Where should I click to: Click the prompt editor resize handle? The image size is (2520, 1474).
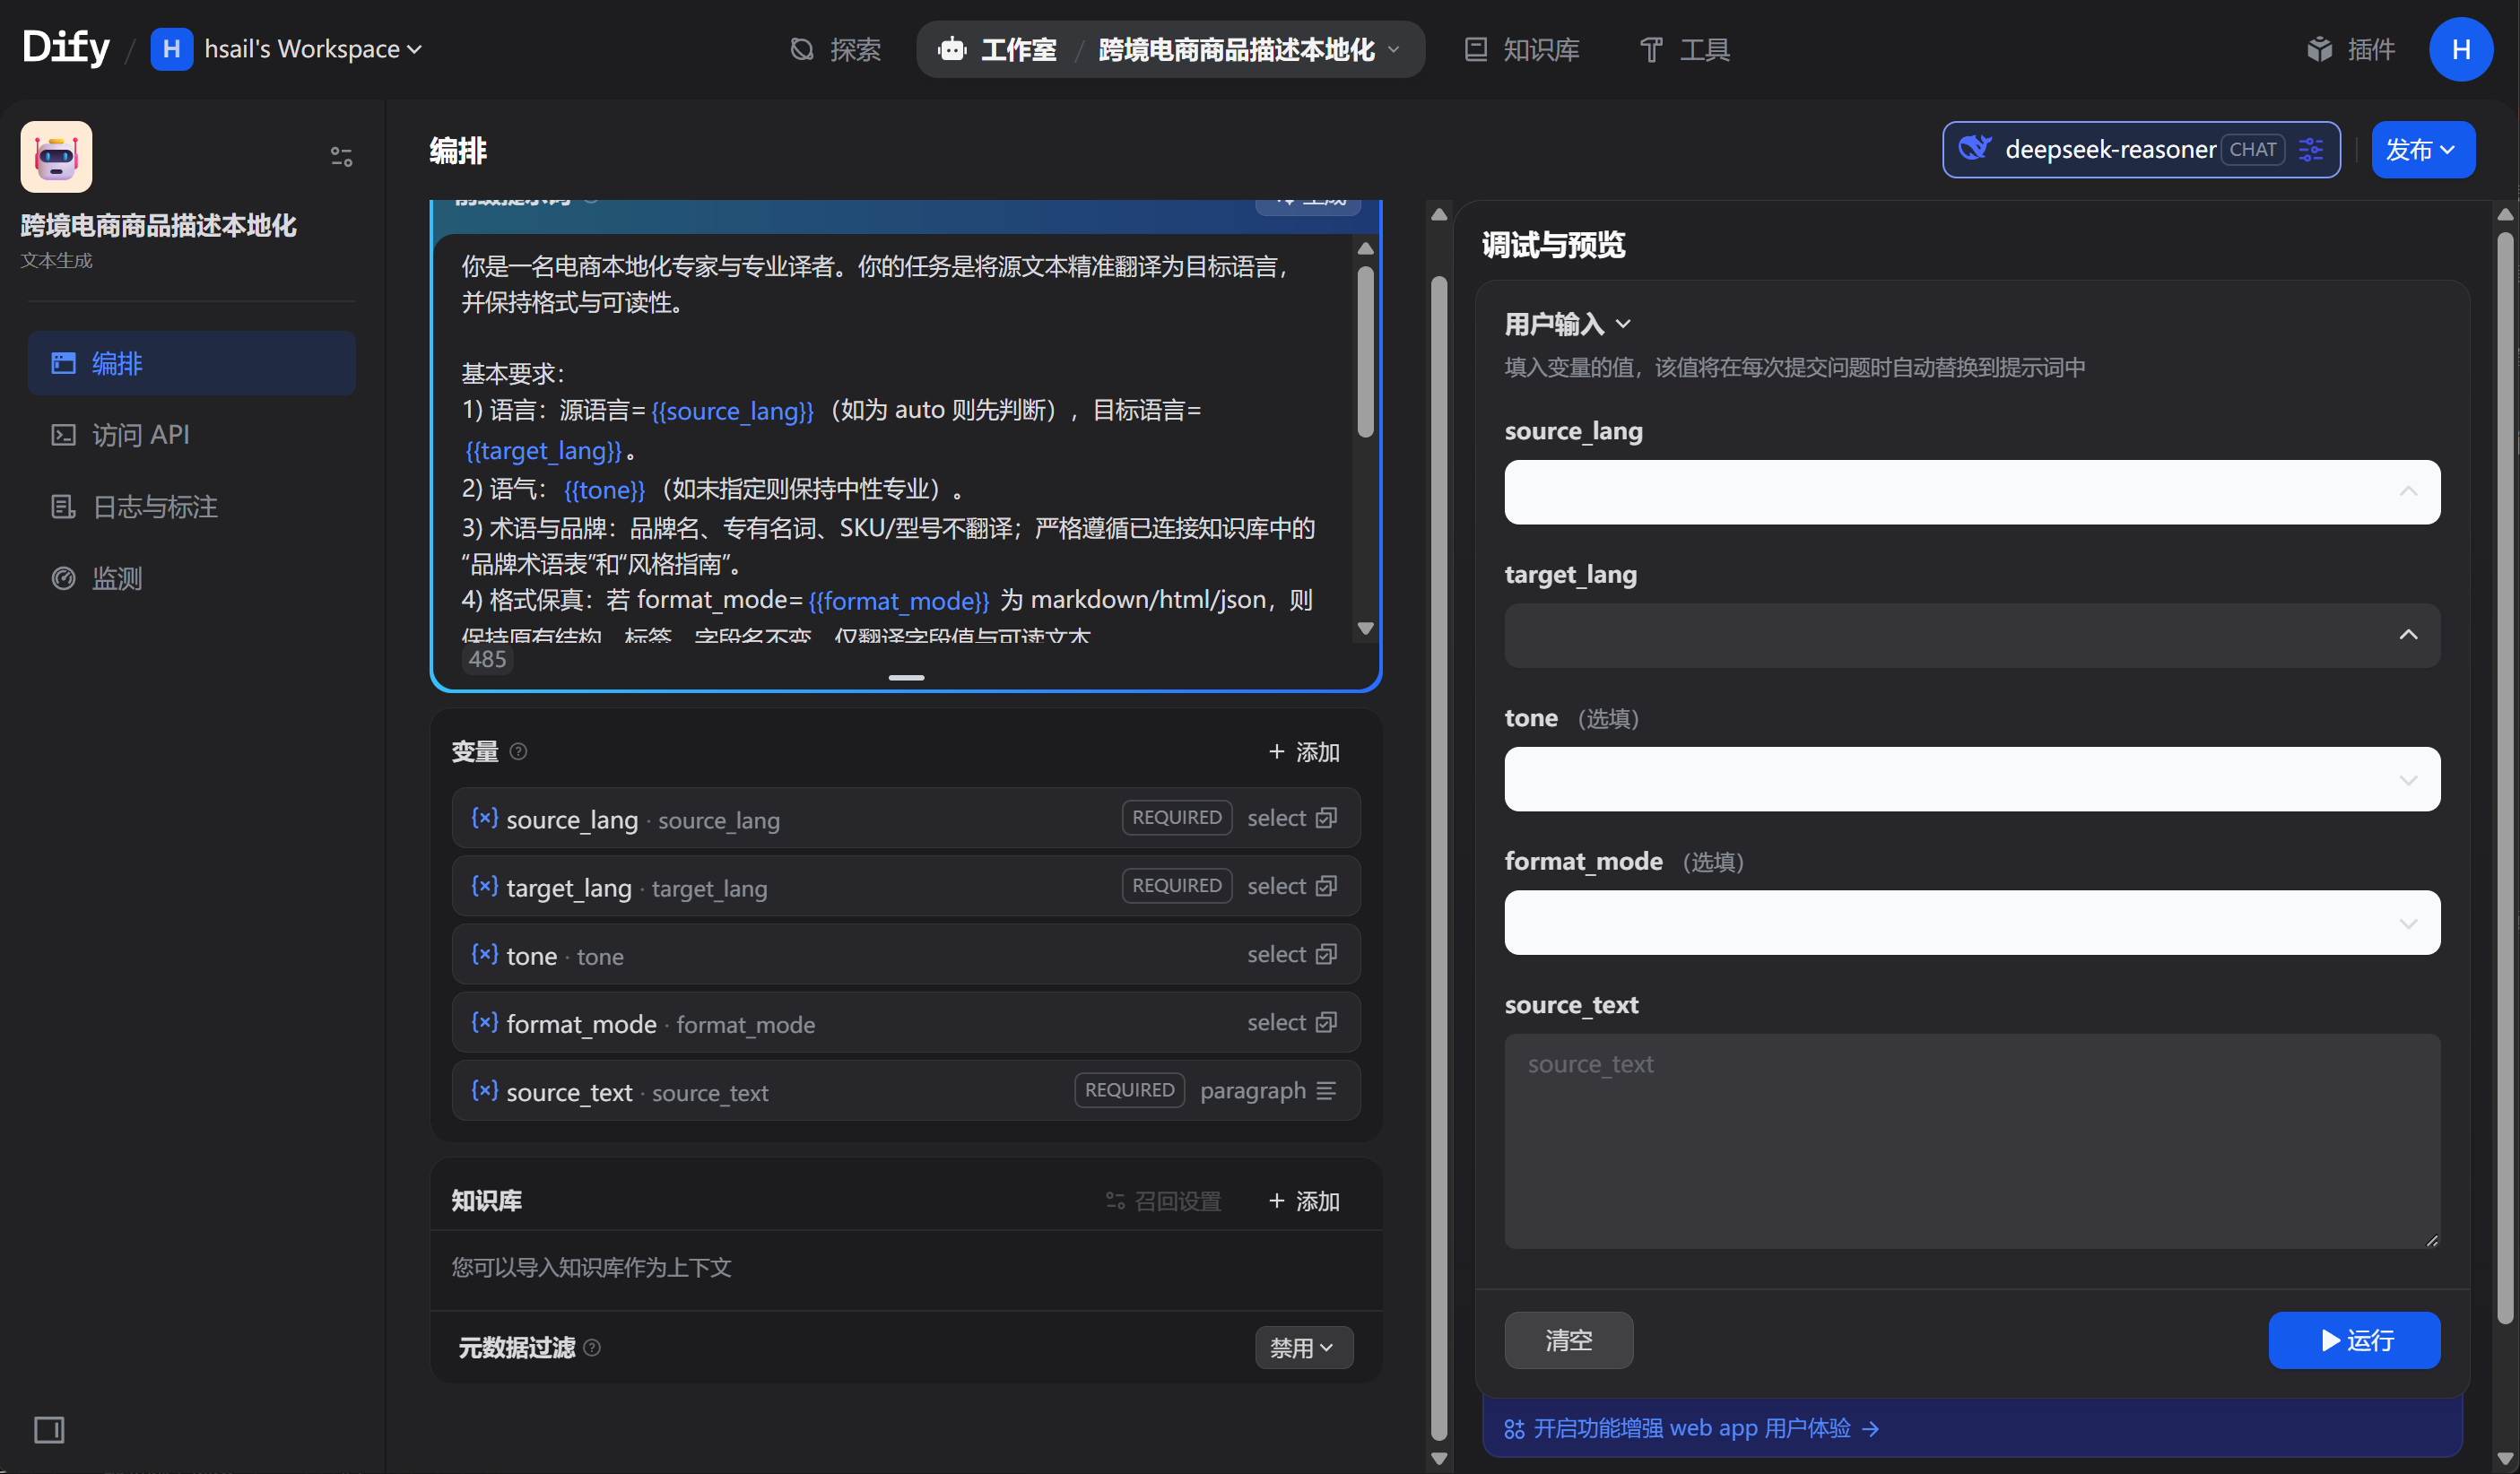tap(906, 677)
